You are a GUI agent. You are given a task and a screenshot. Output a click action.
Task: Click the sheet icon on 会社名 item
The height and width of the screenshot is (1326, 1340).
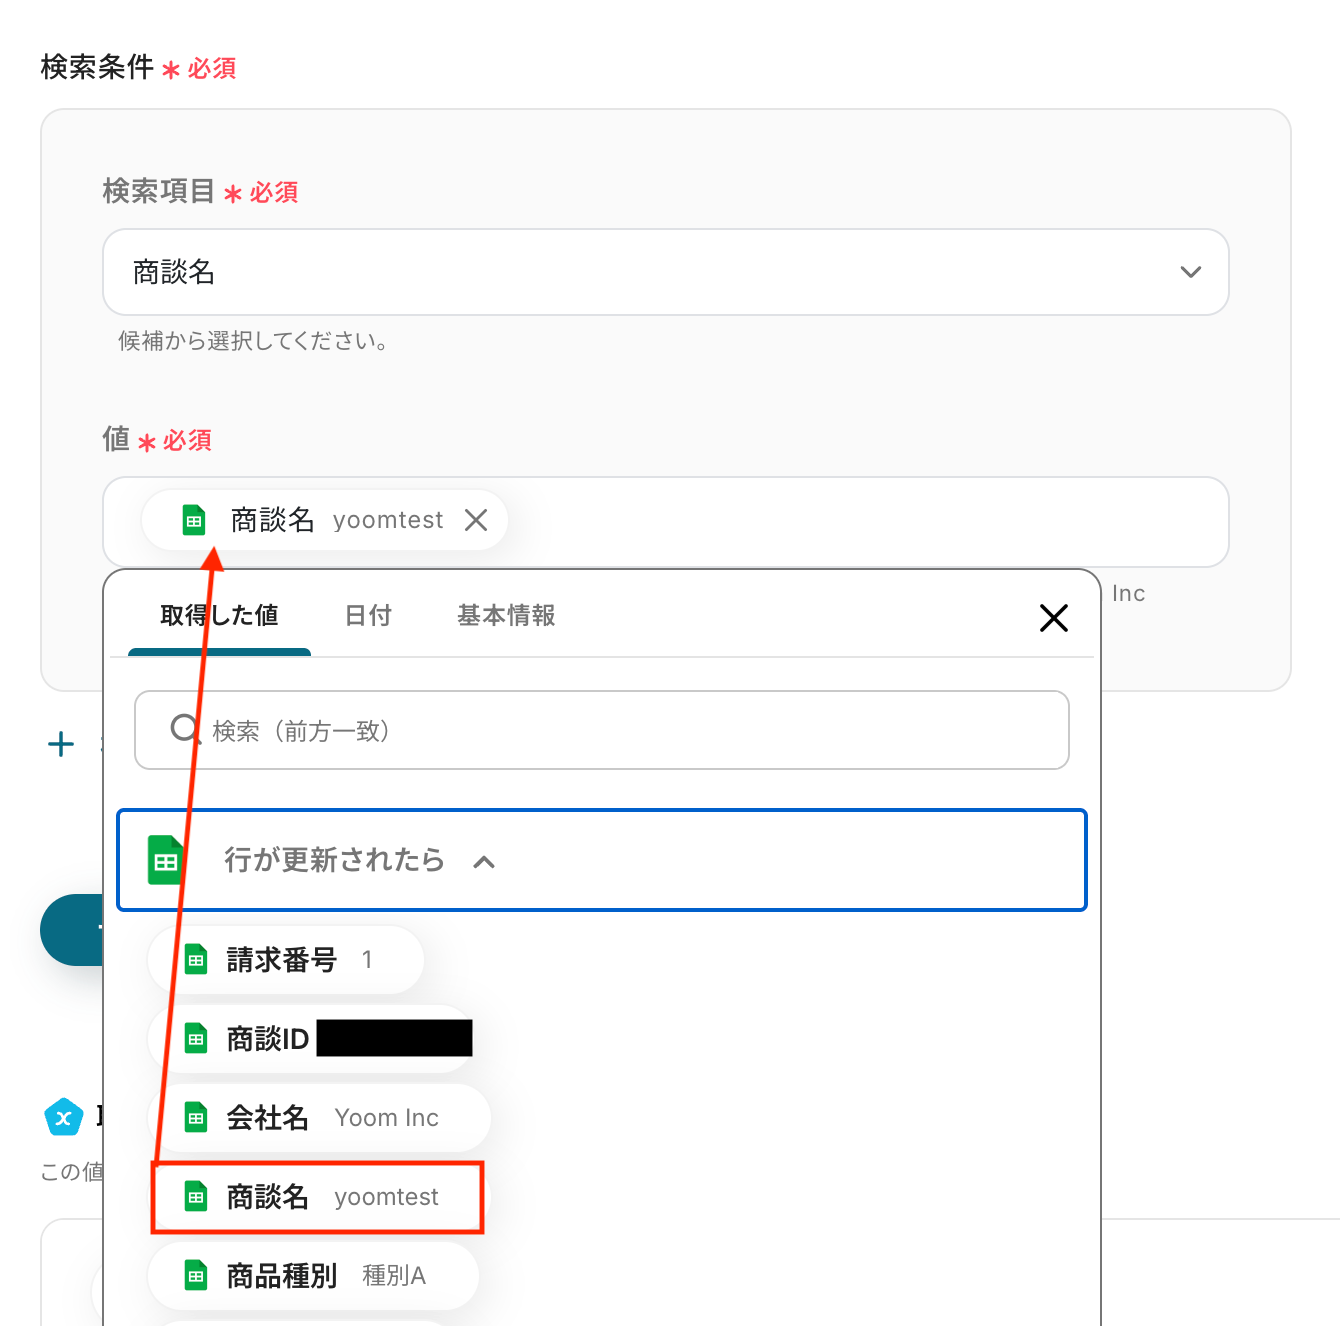pyautogui.click(x=196, y=1118)
